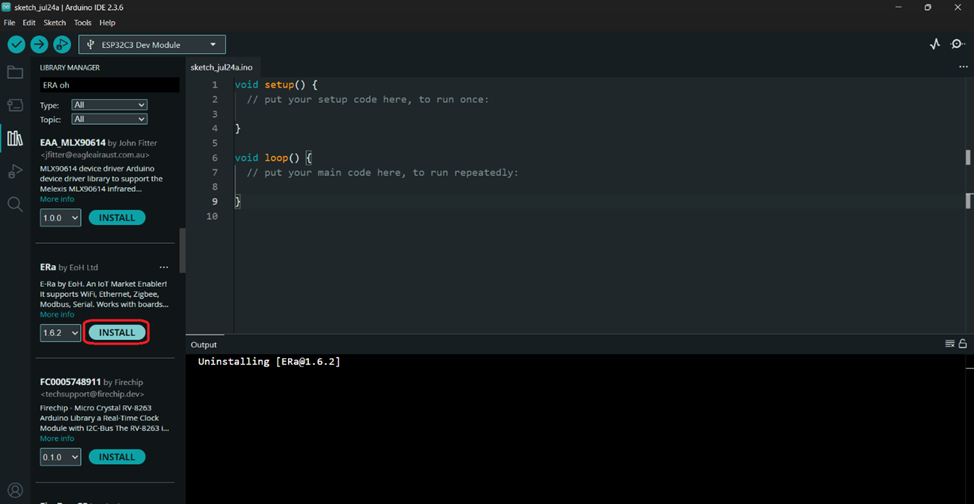Image resolution: width=974 pixels, height=504 pixels.
Task: Click the put your setup code comment
Action: click(x=368, y=99)
